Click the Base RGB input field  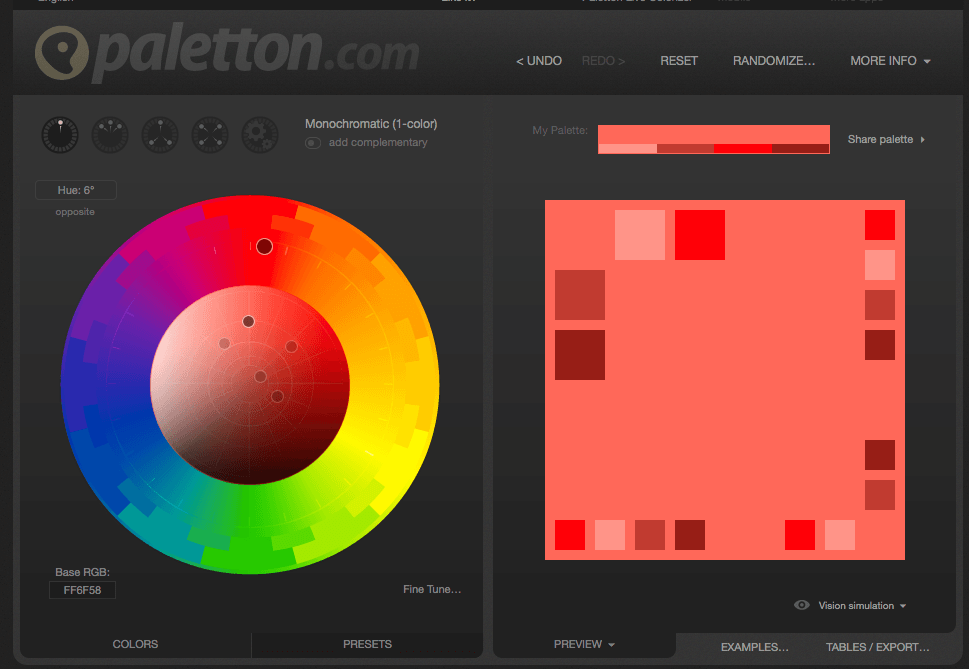[x=81, y=590]
